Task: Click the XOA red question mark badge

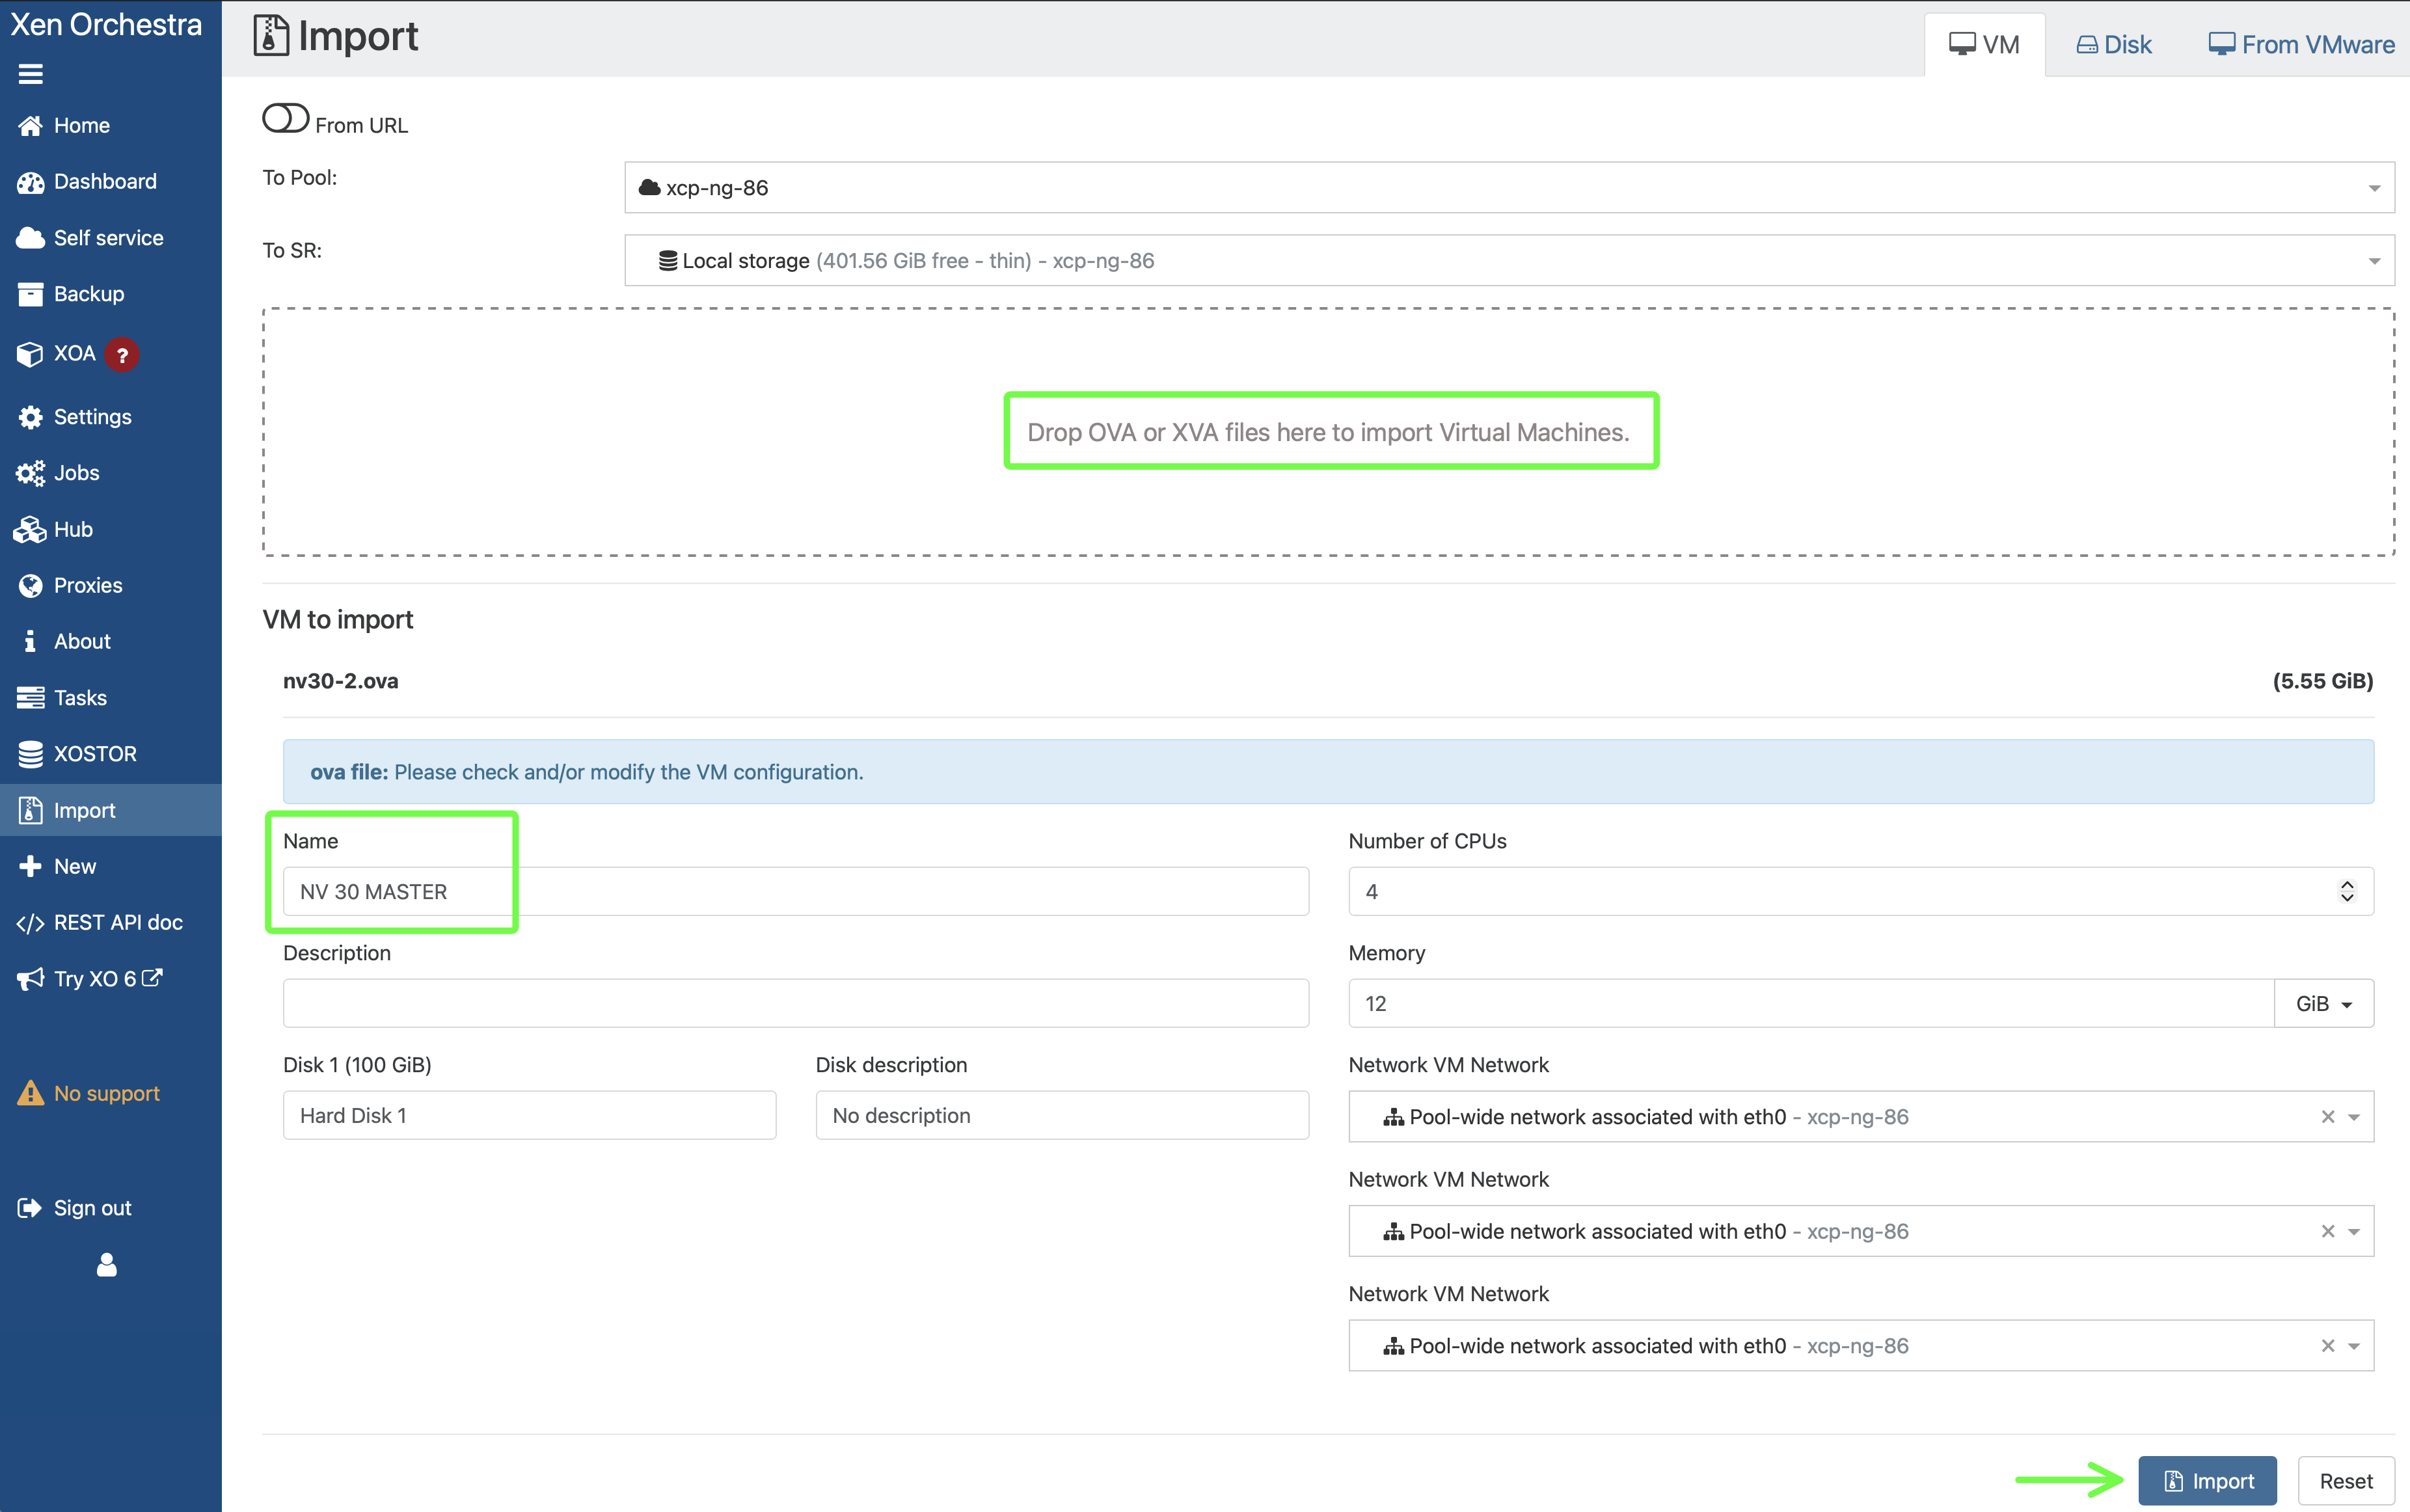Action: (x=122, y=355)
